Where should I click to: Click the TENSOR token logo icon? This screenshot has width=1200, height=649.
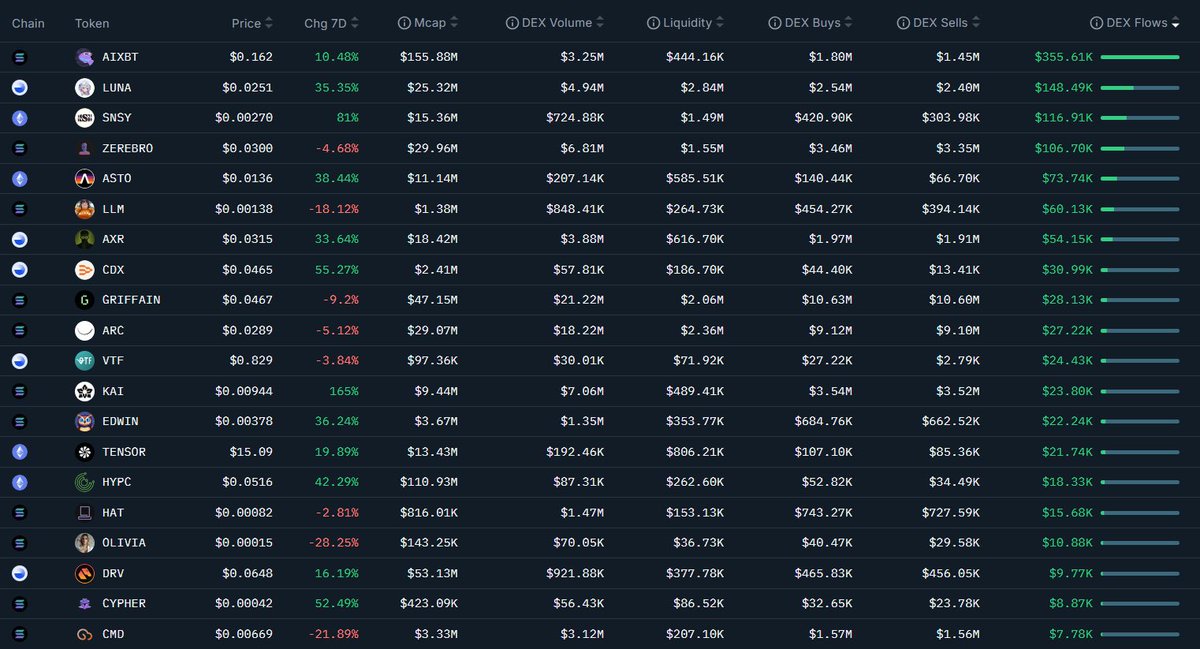click(x=85, y=452)
